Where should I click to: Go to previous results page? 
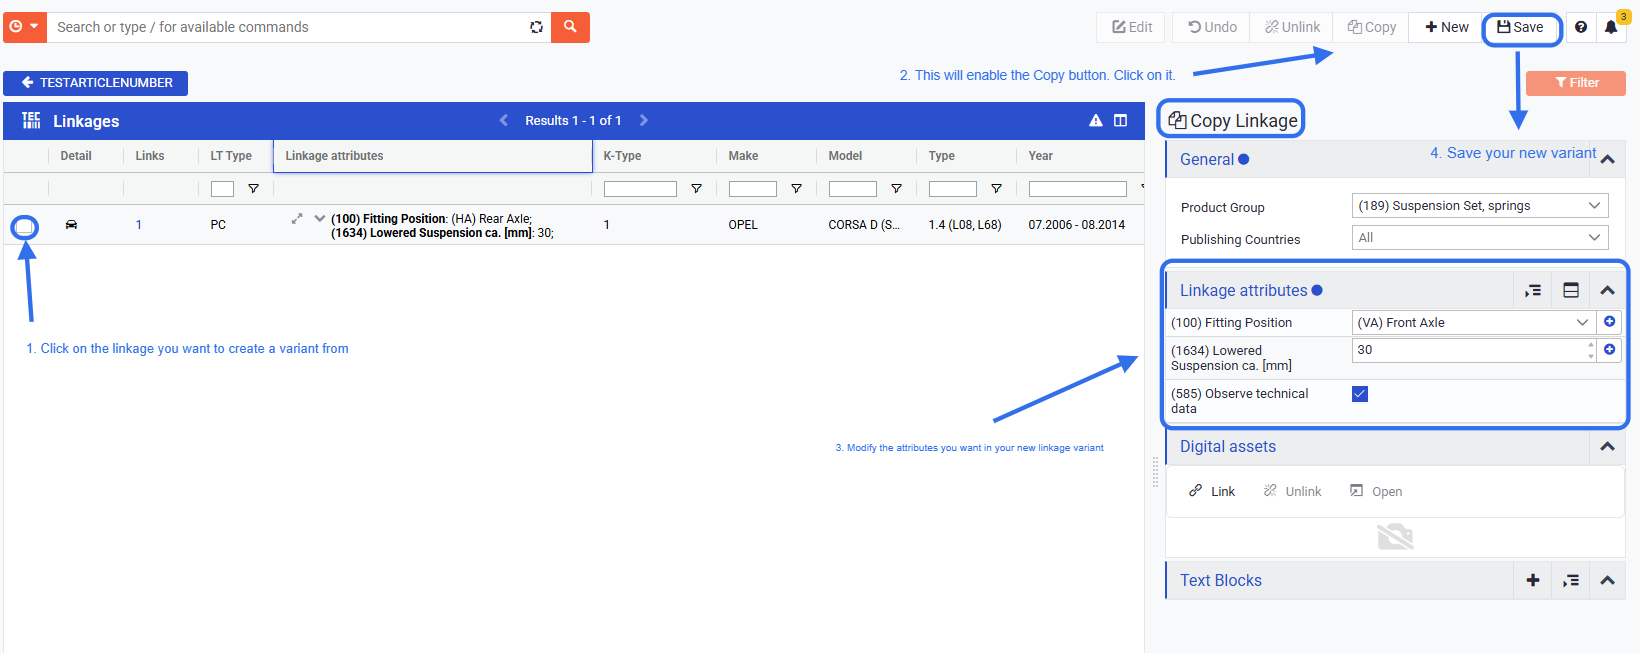click(504, 120)
